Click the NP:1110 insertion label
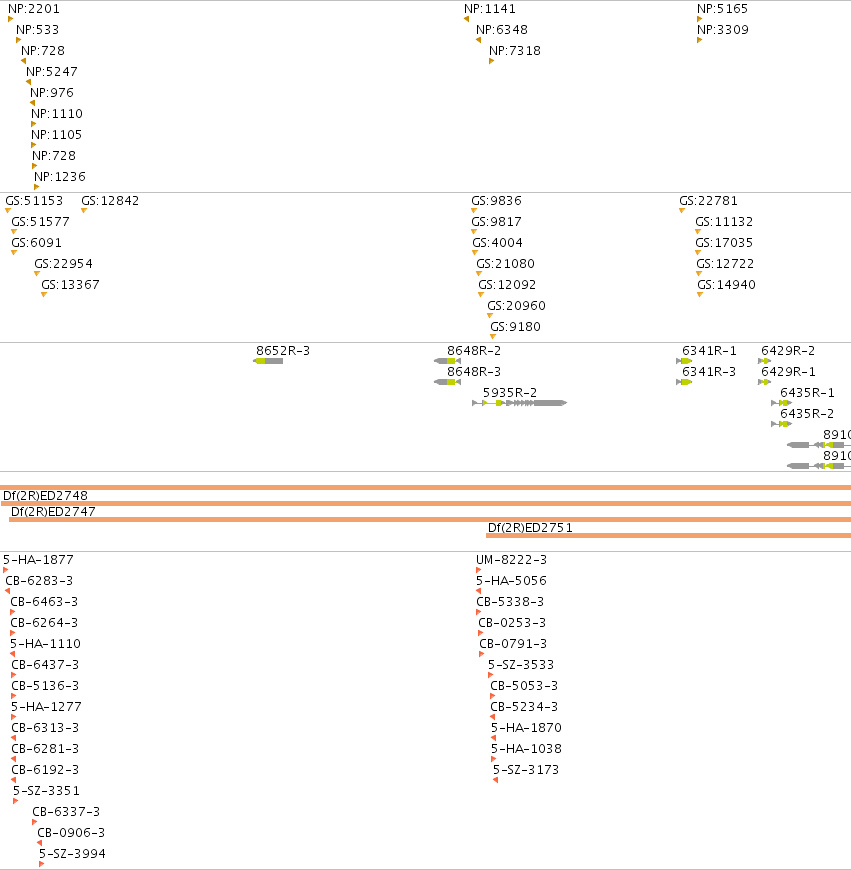The image size is (851, 870). [x=57, y=114]
